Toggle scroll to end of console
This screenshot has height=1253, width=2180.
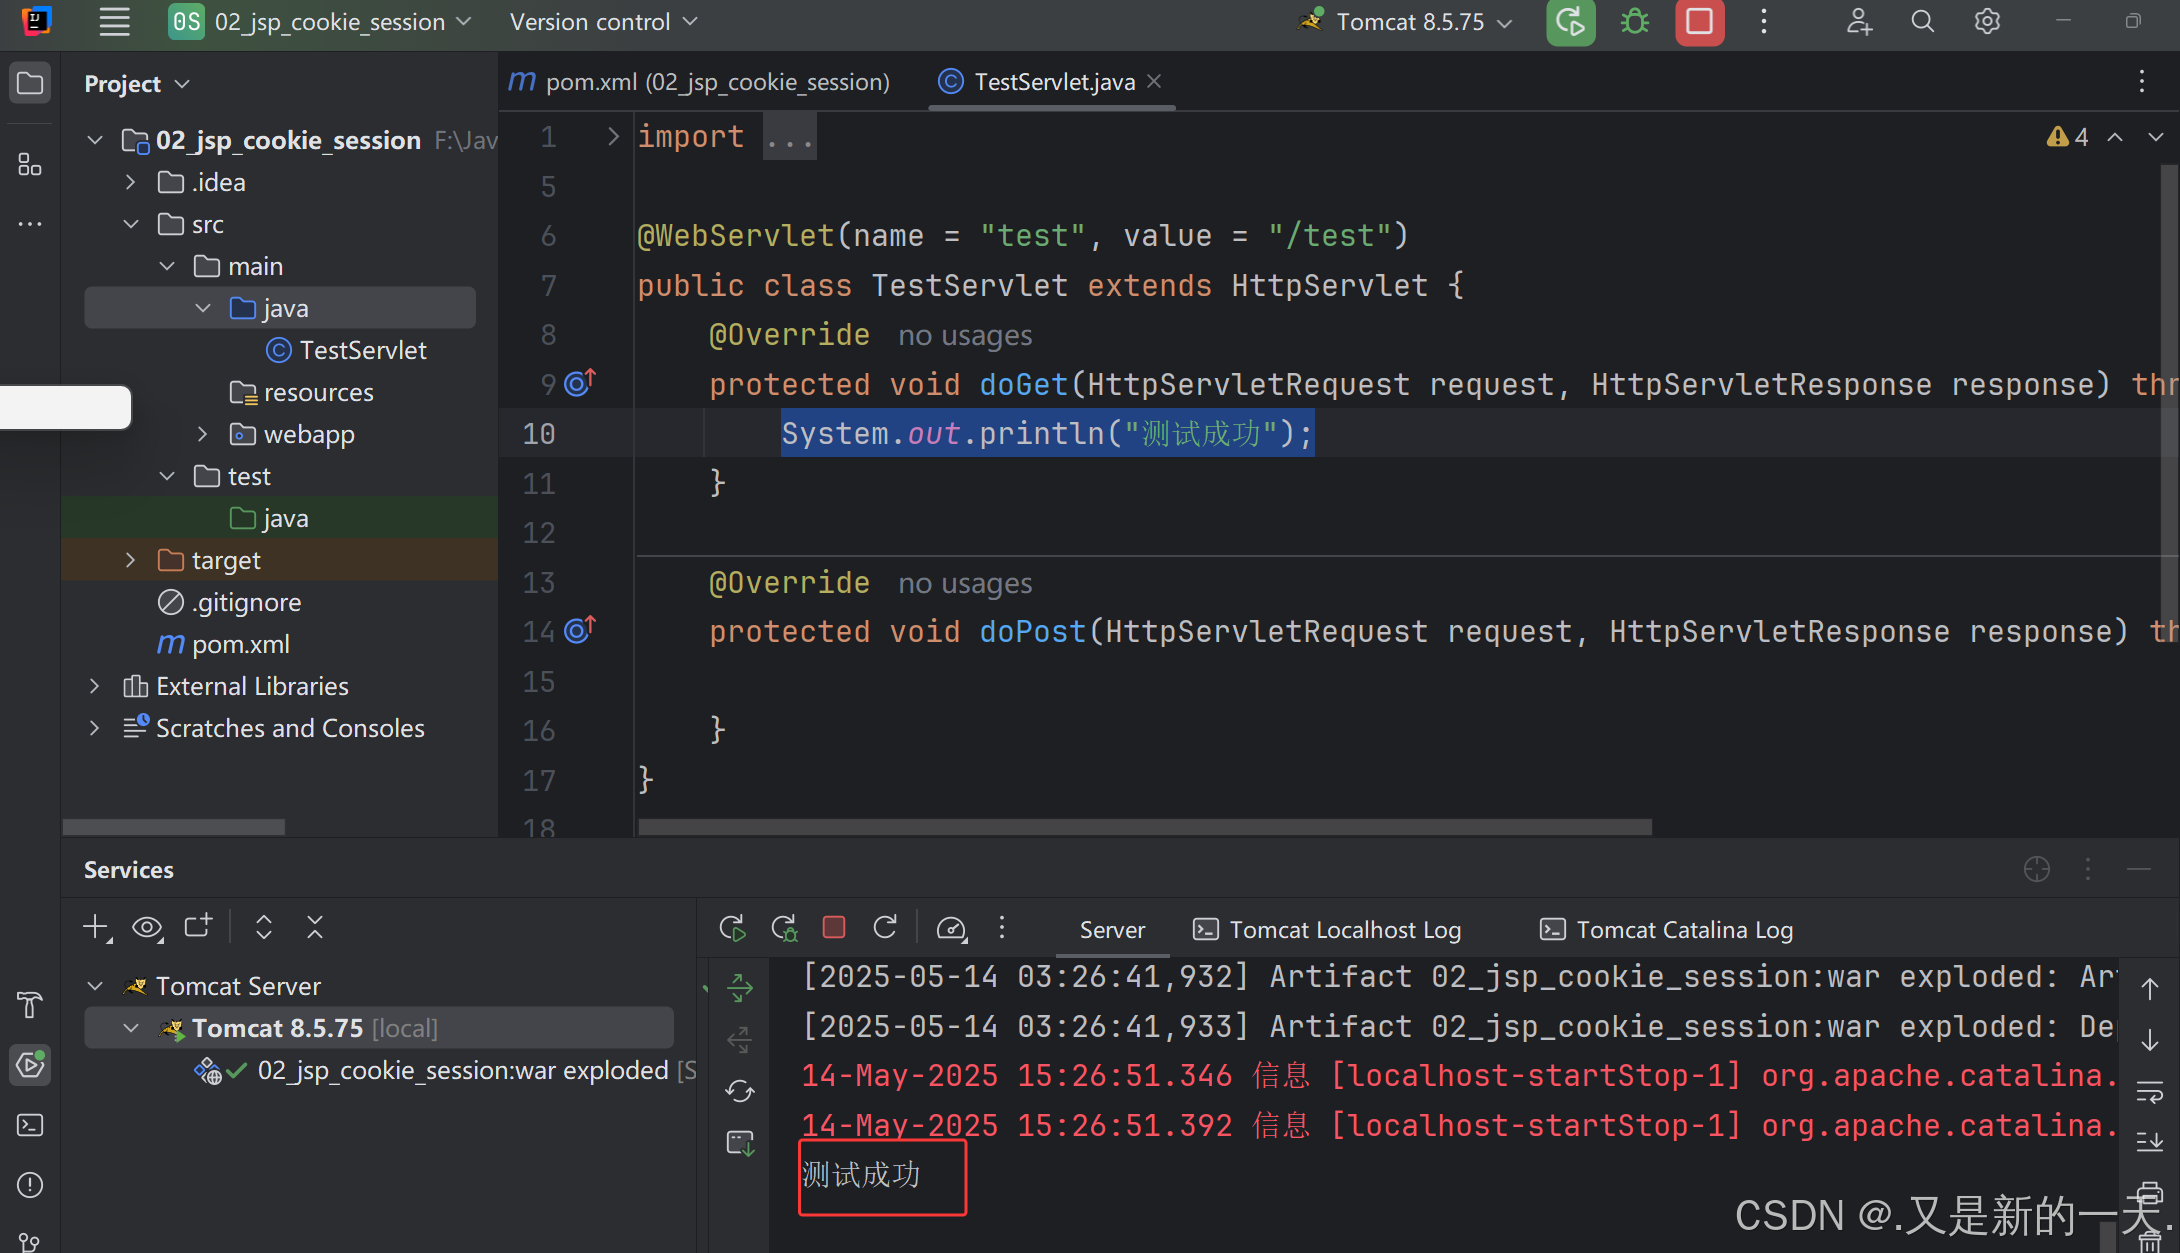tap(2149, 1141)
